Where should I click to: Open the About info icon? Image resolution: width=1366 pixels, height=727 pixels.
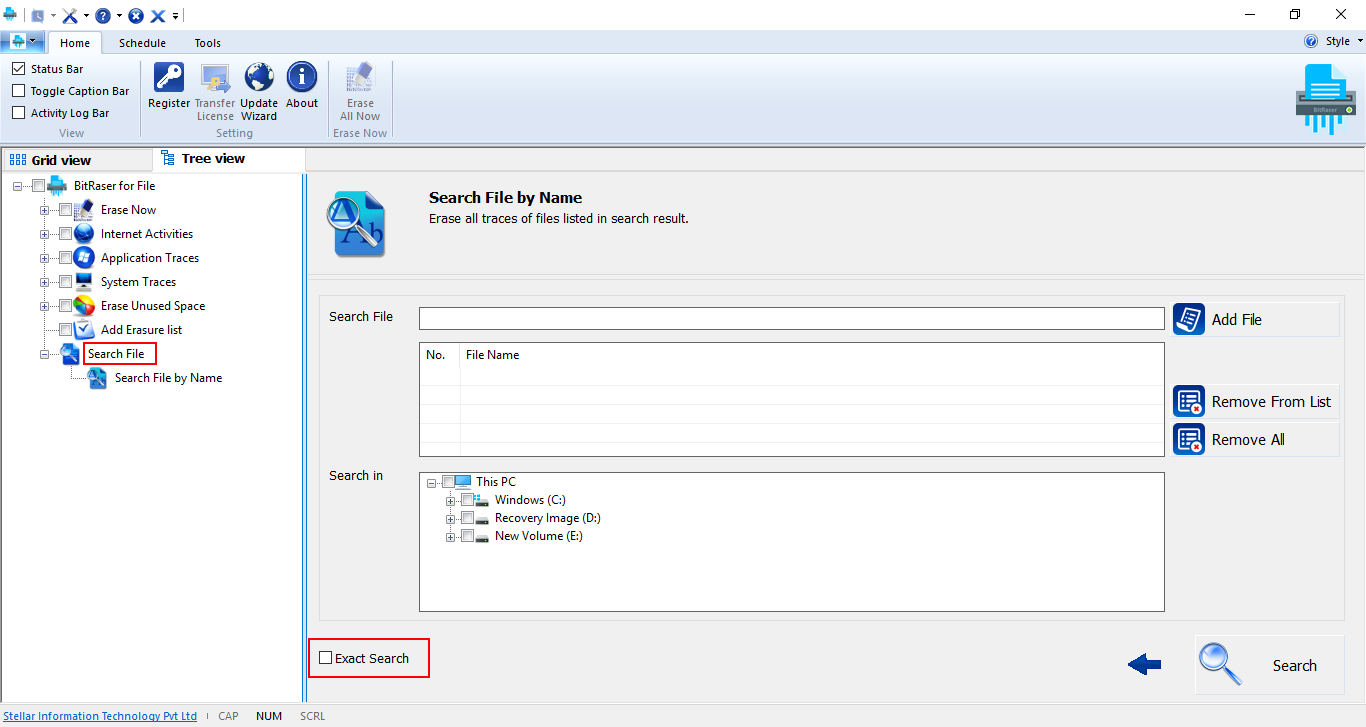click(302, 78)
